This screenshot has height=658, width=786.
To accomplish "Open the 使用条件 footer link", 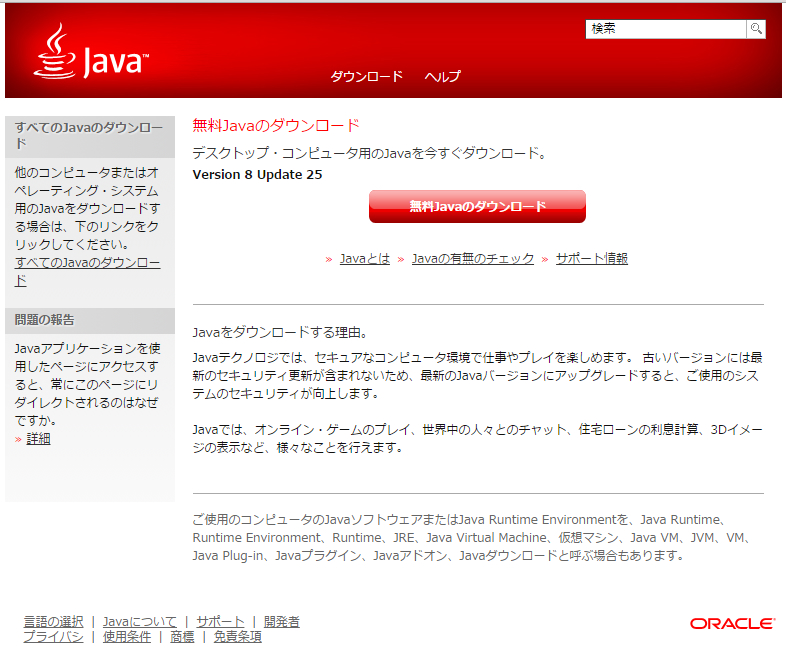I will (127, 637).
